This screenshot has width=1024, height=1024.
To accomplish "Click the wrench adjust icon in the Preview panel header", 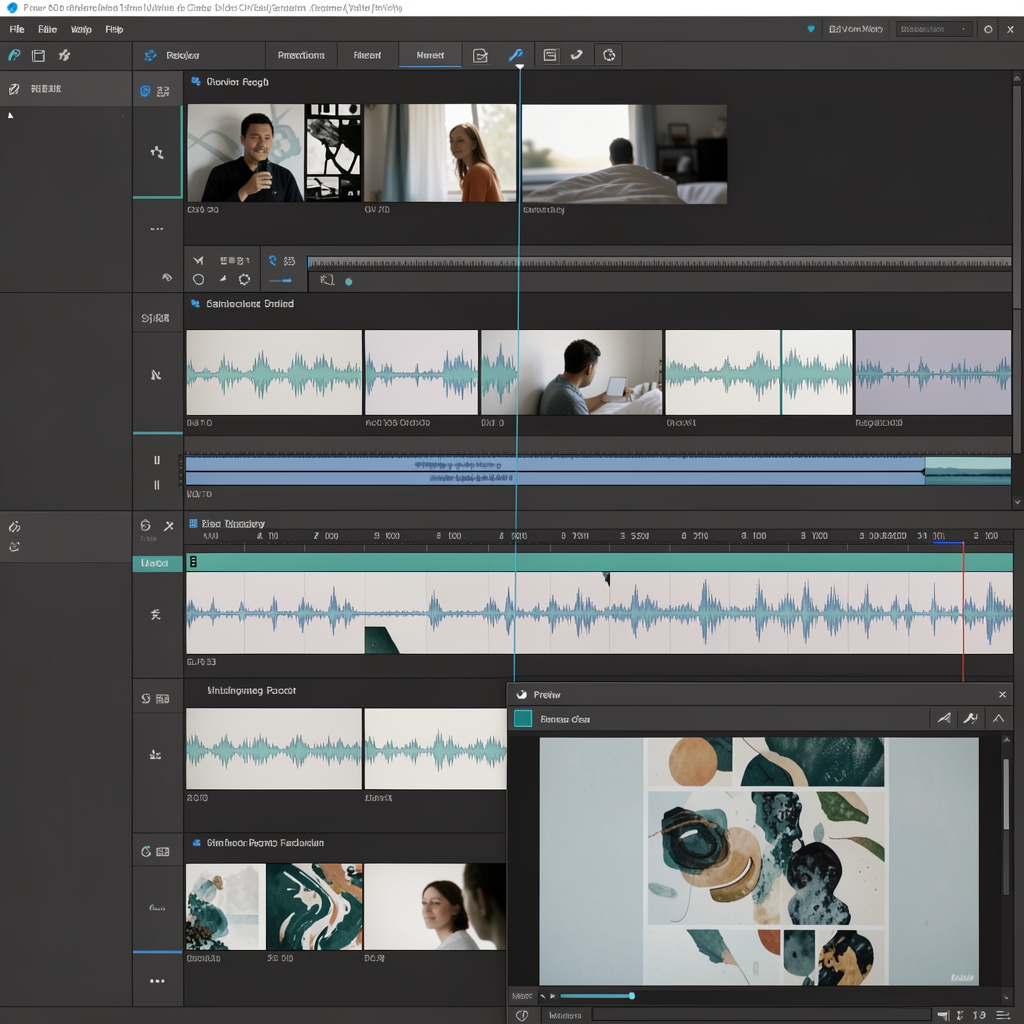I will tap(970, 718).
